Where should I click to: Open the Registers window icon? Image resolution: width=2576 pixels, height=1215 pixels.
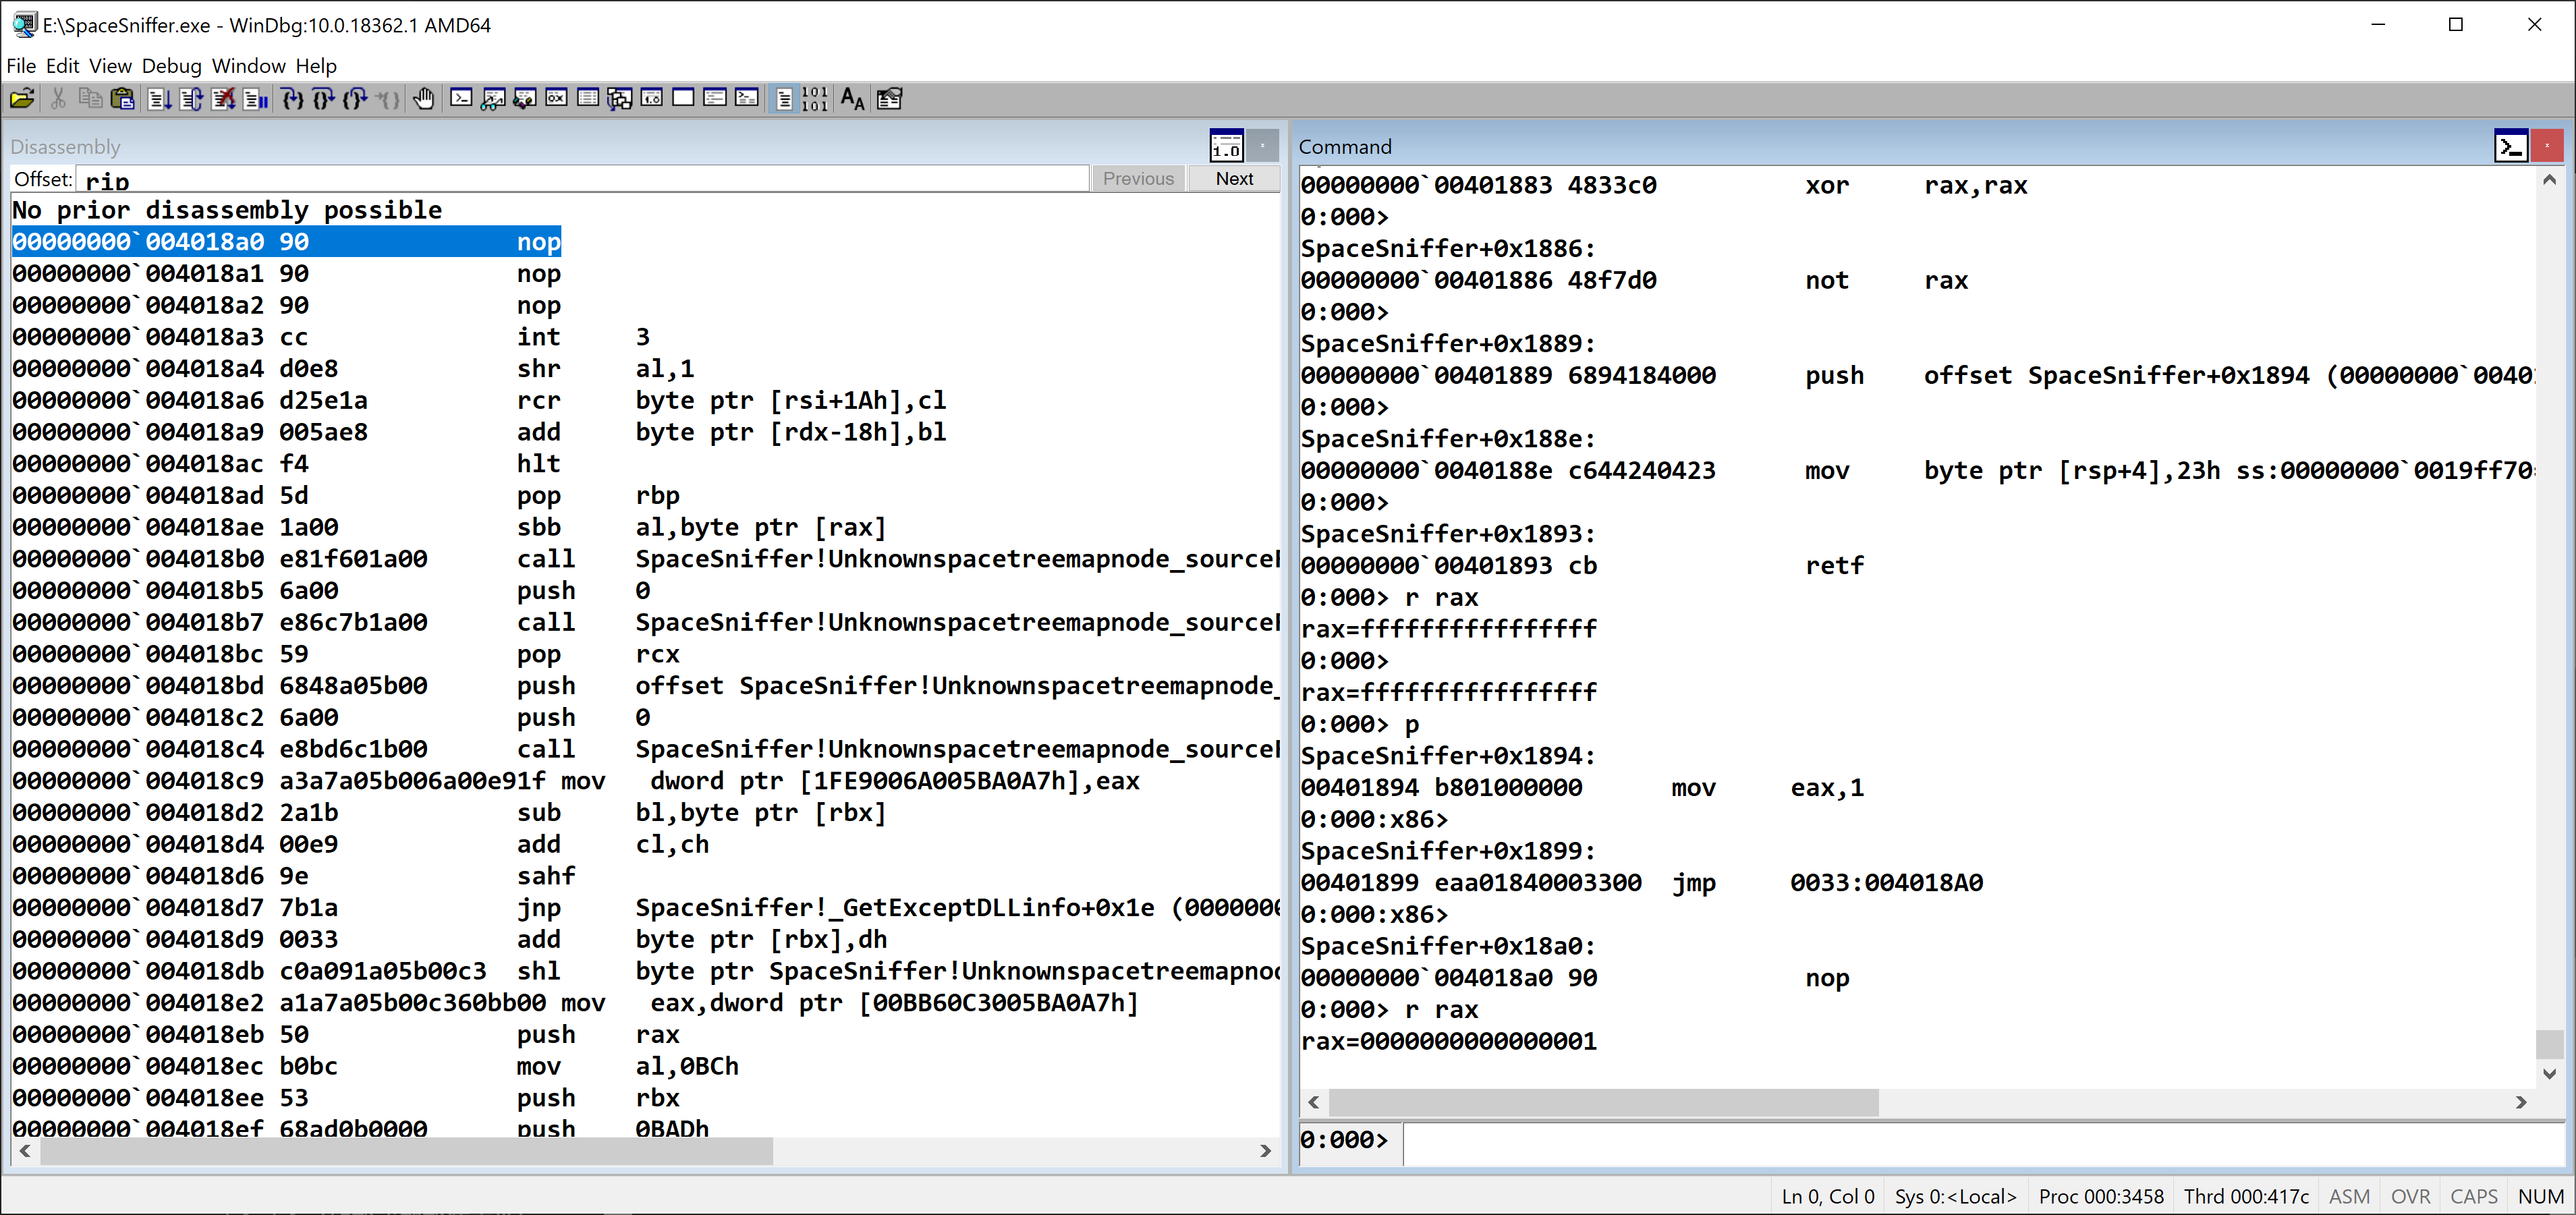coord(556,98)
